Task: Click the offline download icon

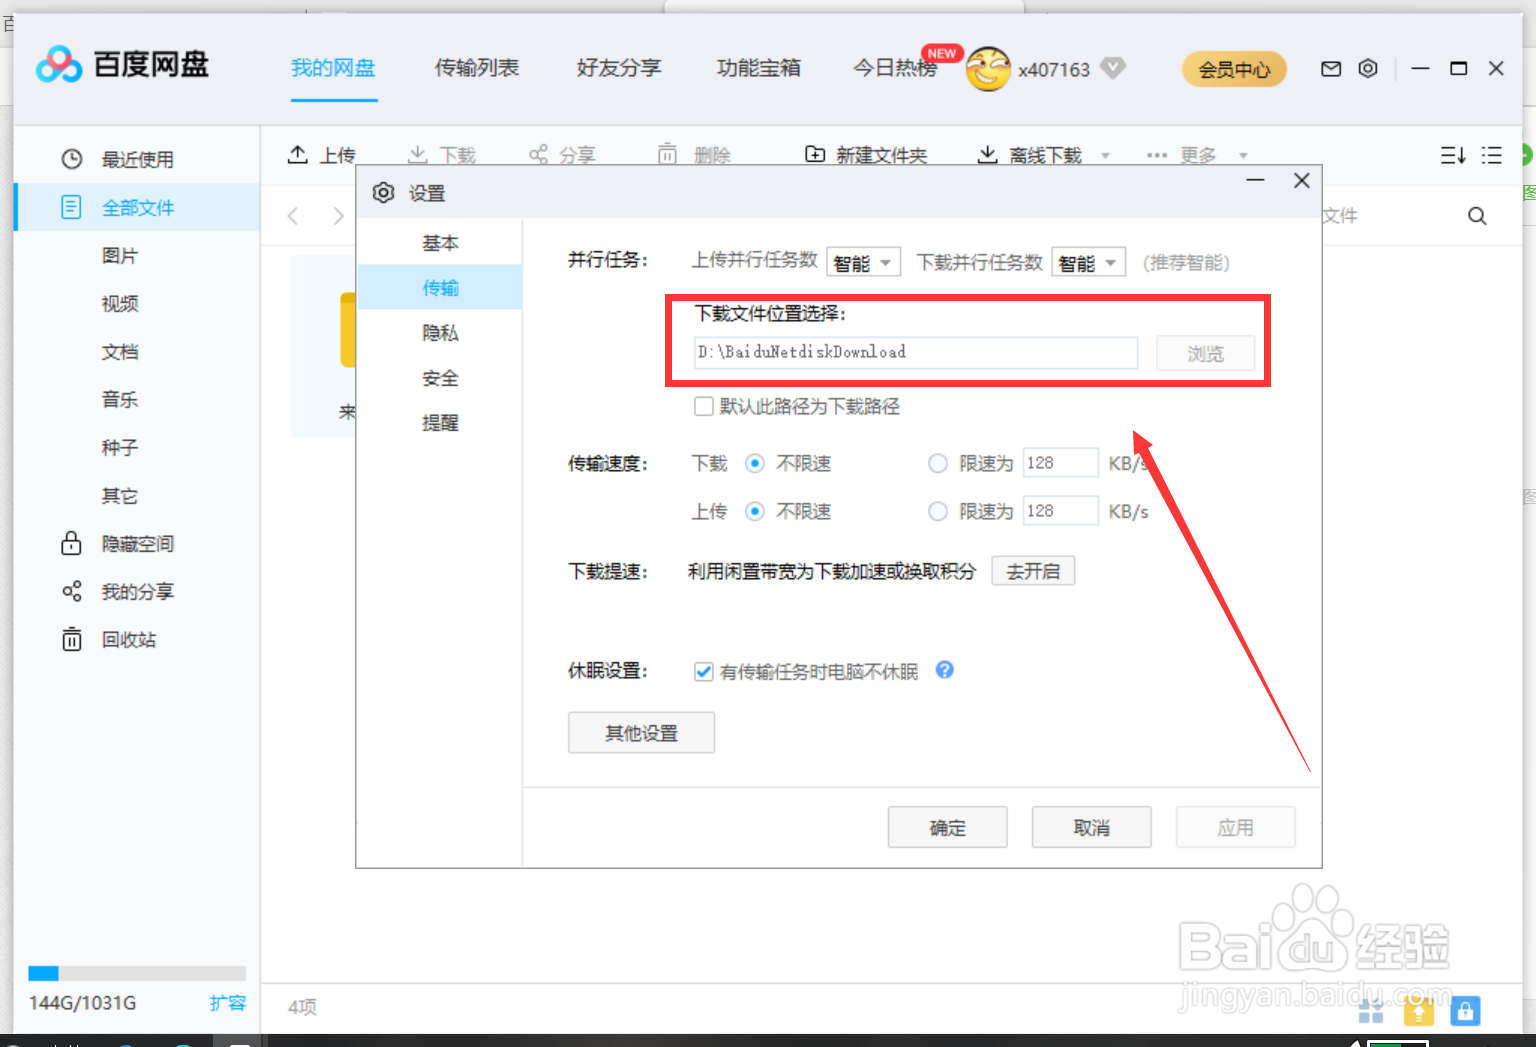Action: point(987,154)
